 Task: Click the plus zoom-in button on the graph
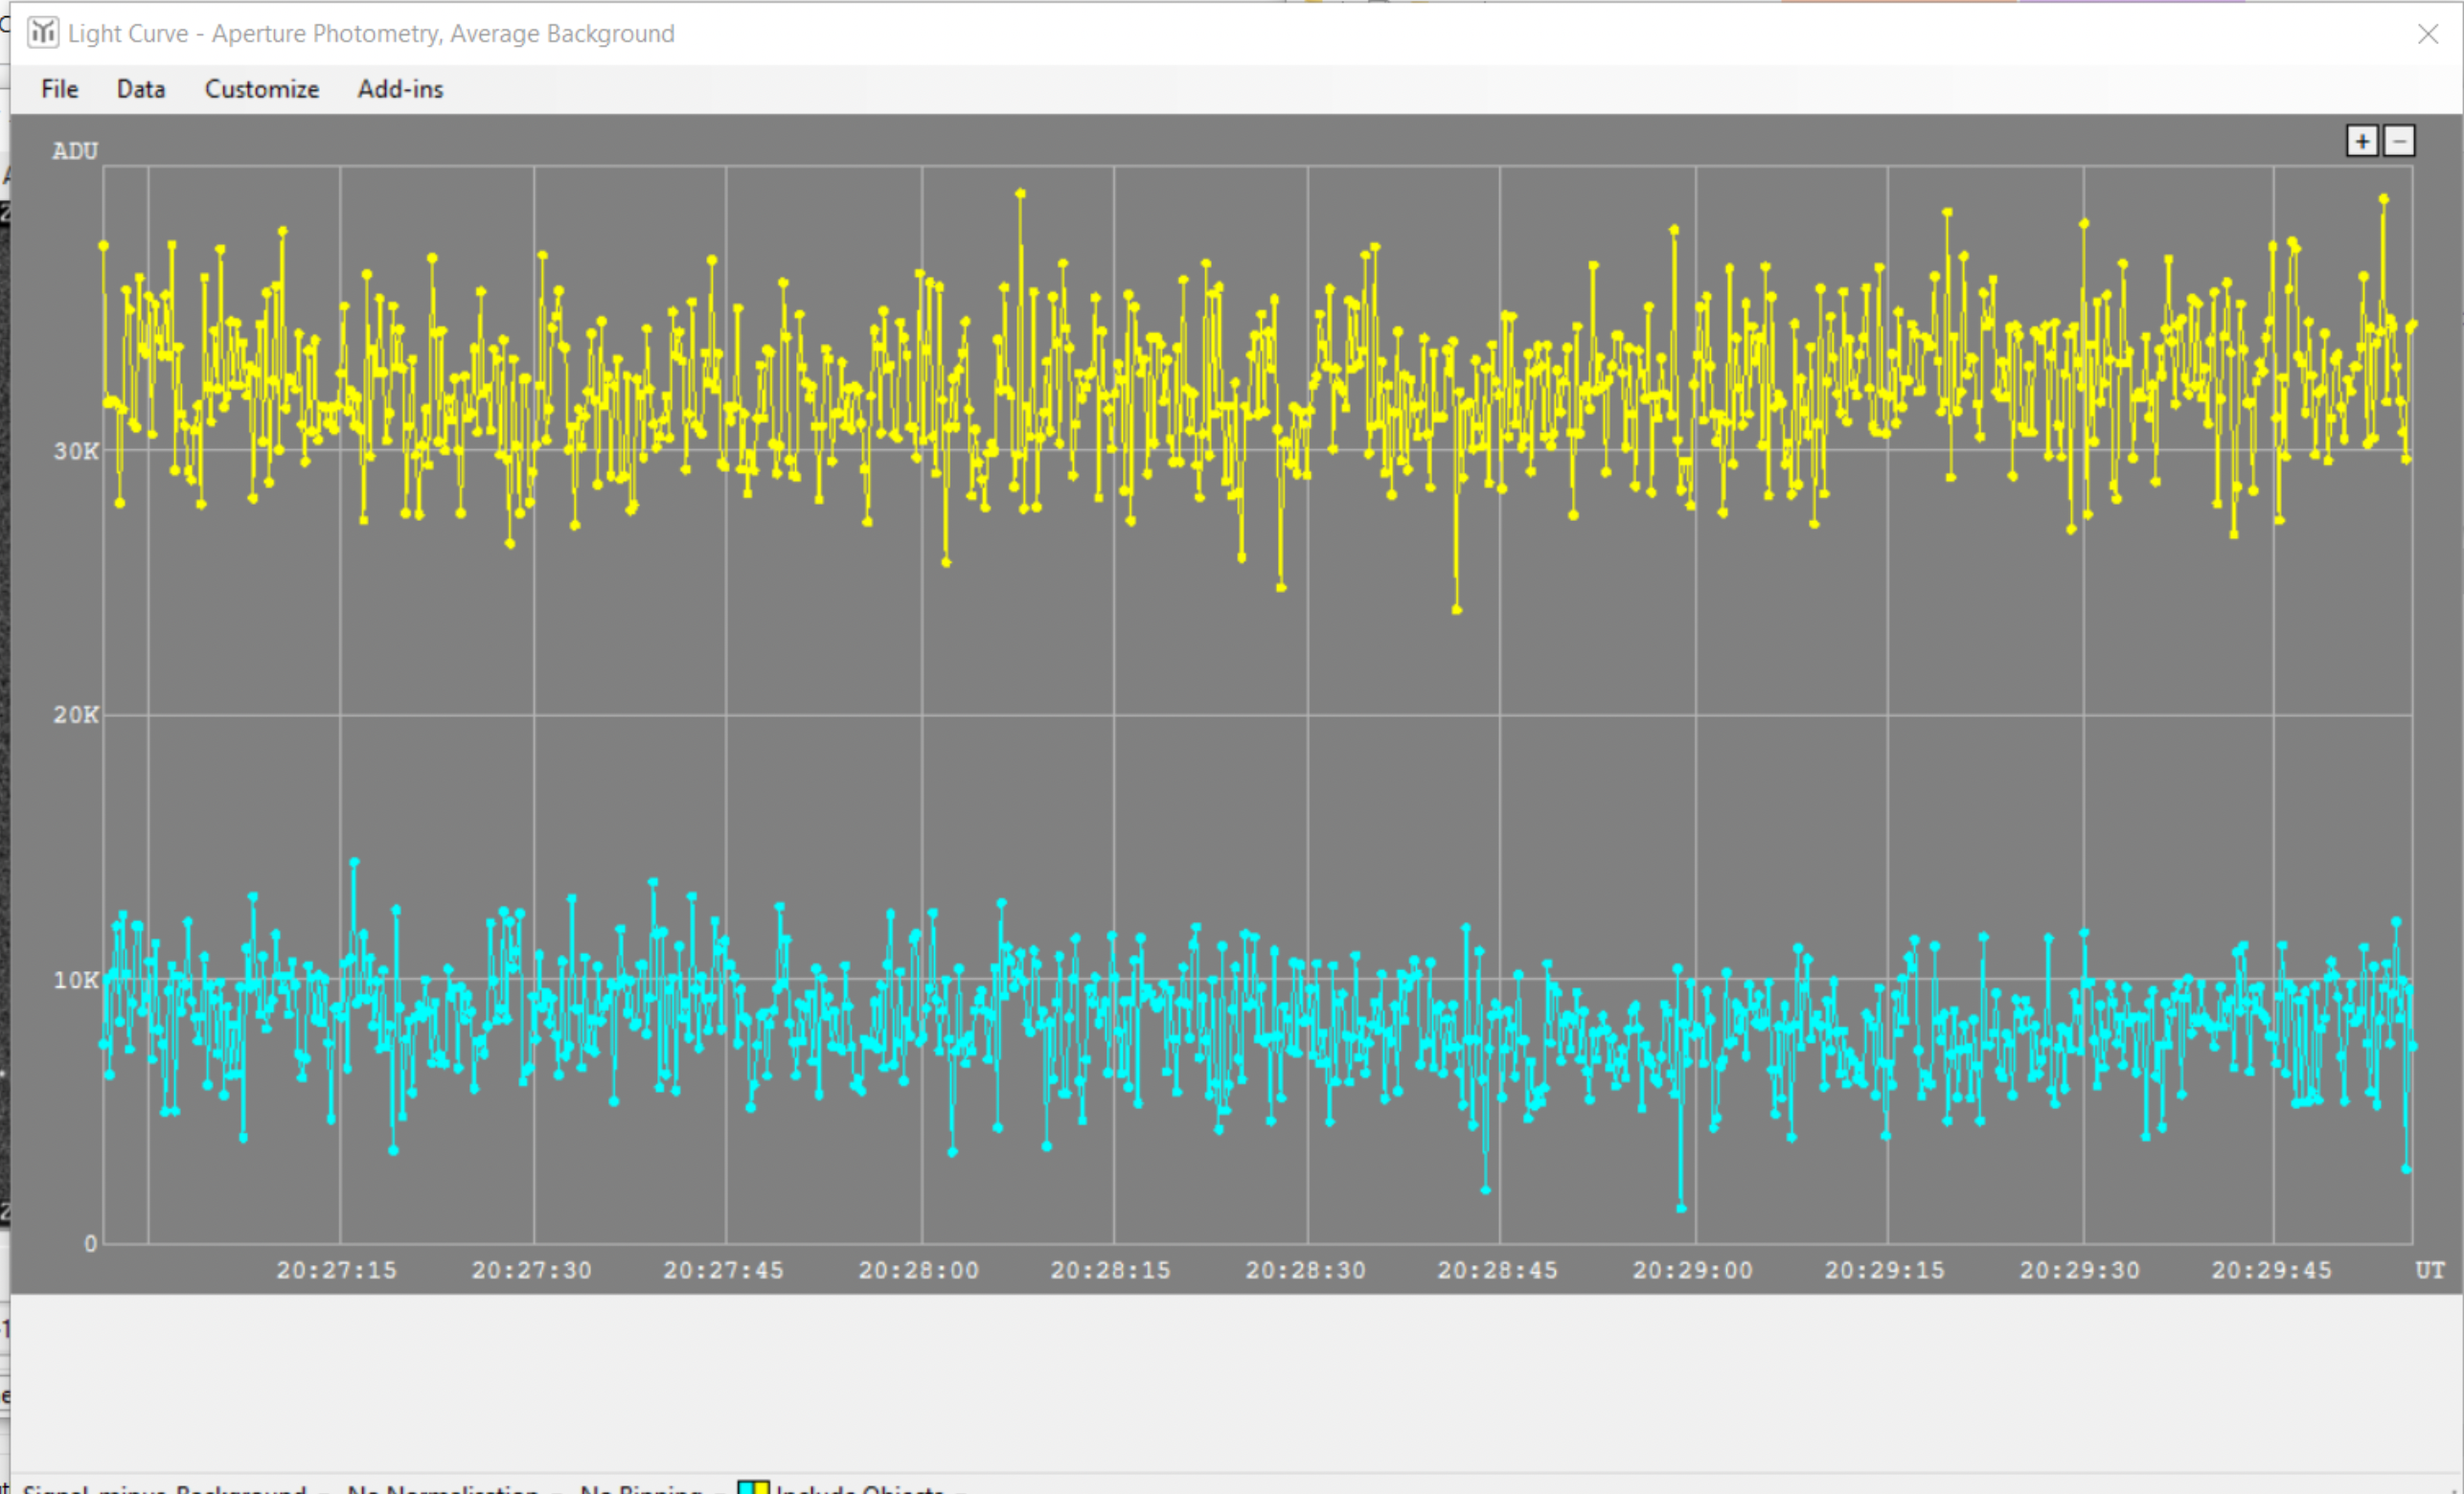(2362, 141)
